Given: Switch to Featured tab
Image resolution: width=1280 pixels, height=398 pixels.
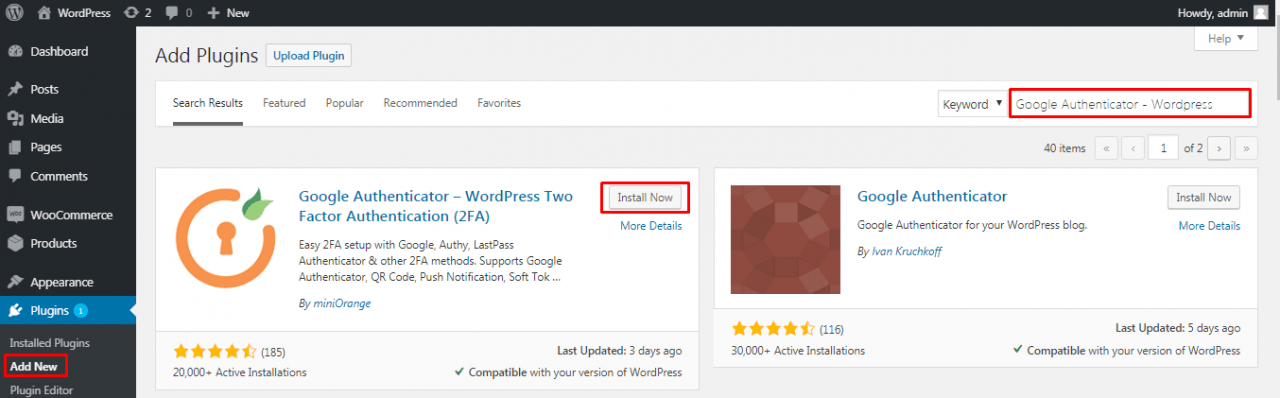Looking at the screenshot, I should [x=284, y=103].
